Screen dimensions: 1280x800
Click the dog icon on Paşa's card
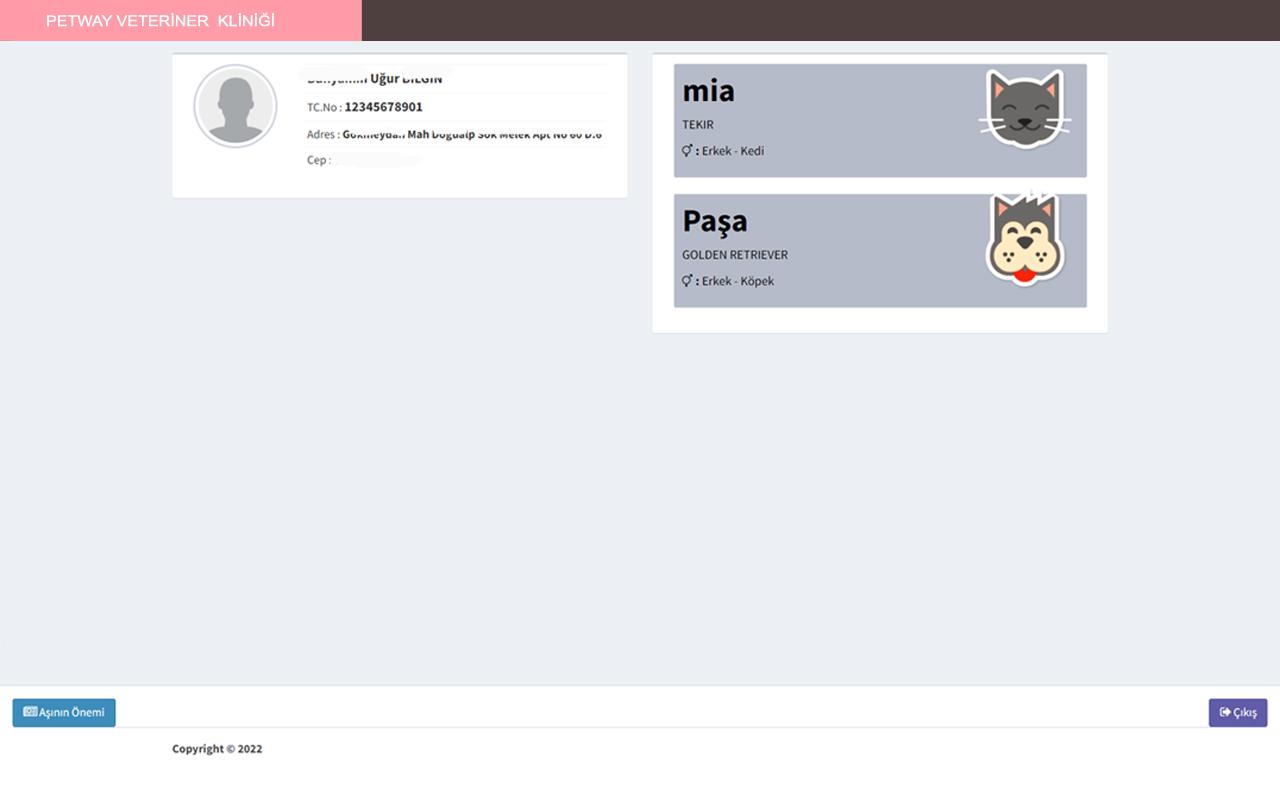pyautogui.click(x=1025, y=238)
